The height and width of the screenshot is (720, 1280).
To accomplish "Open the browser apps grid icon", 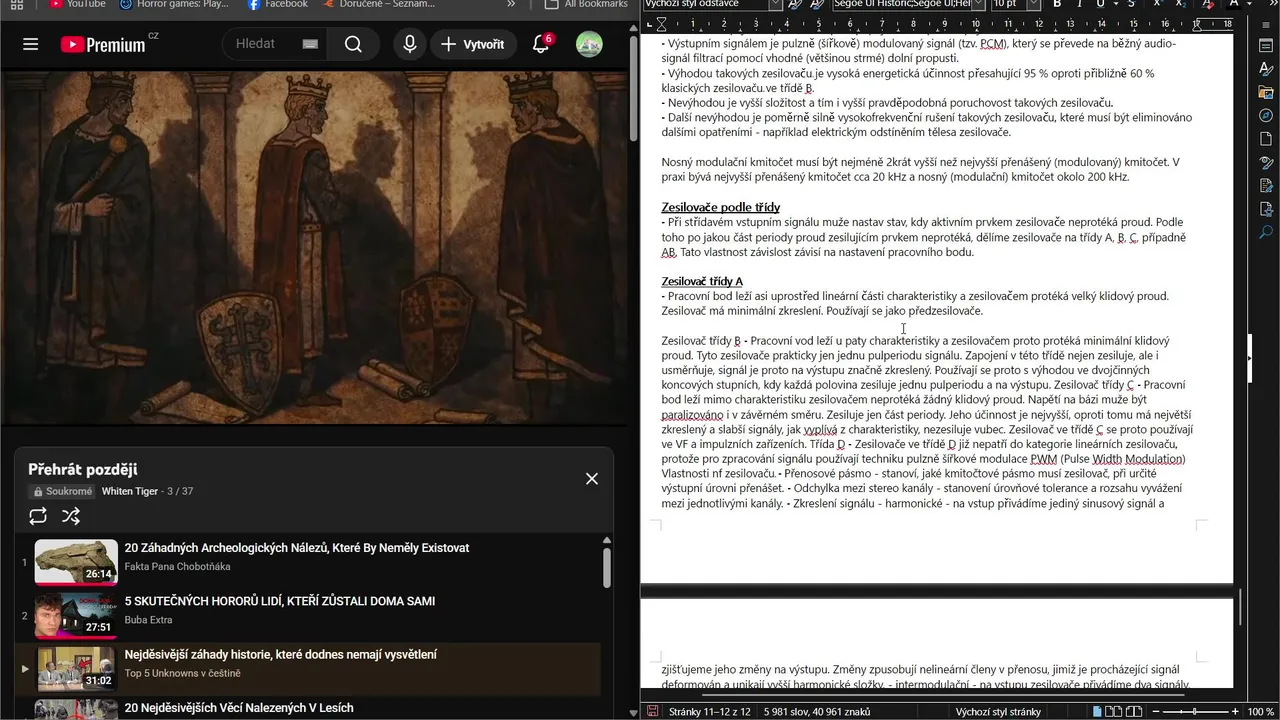I will point(16,5).
